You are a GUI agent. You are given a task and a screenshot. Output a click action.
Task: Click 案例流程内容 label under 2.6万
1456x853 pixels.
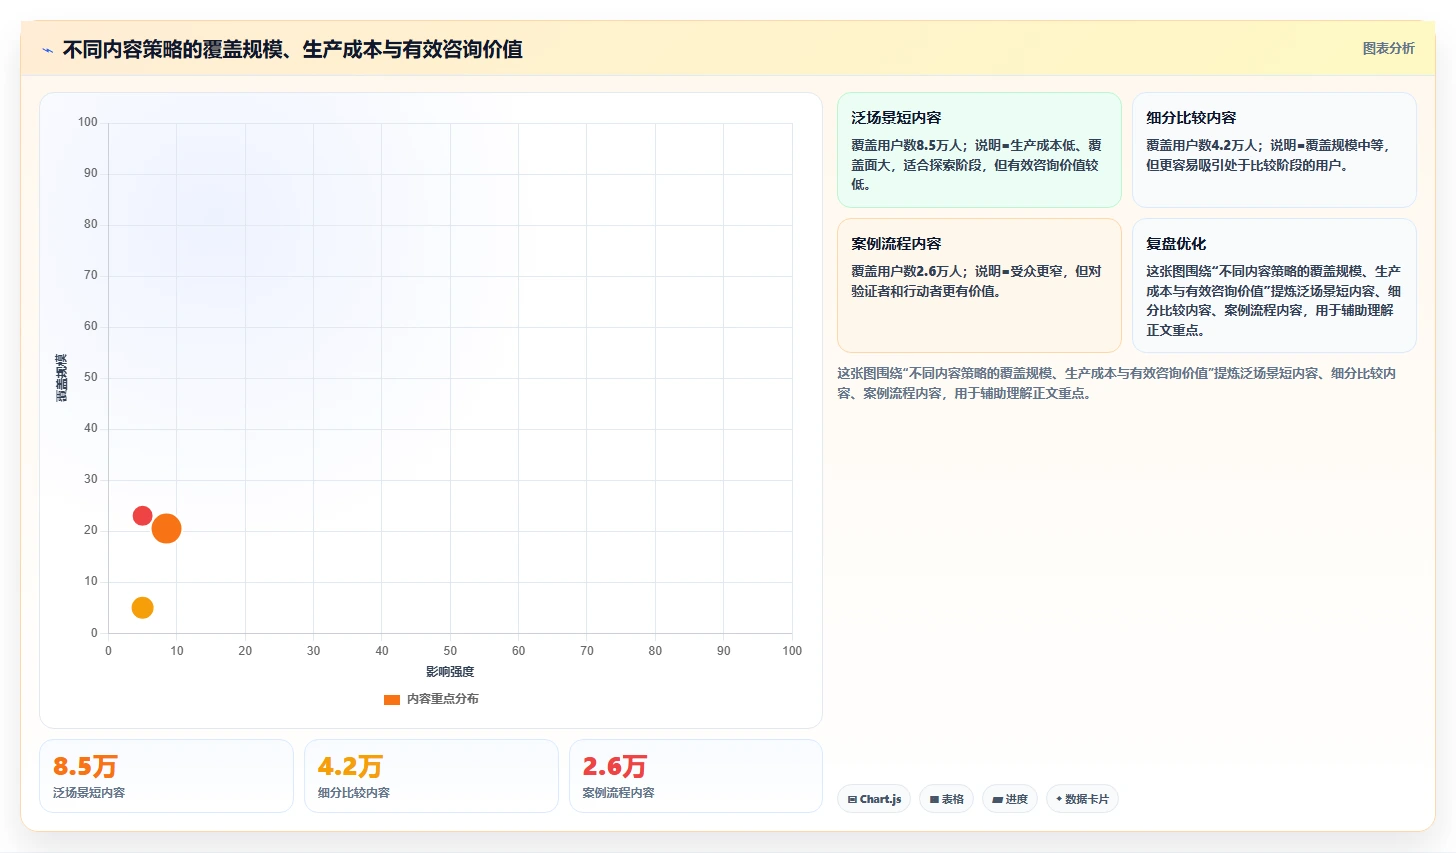[618, 793]
